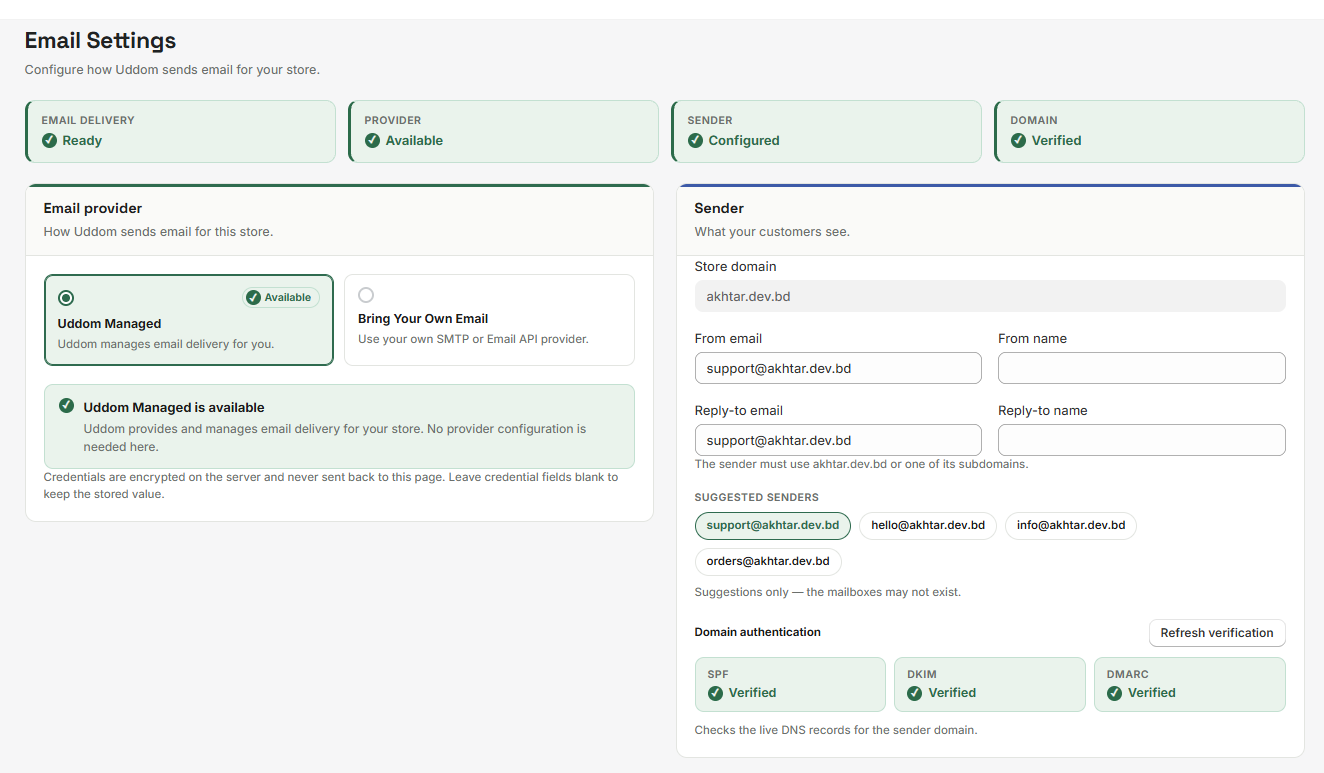The image size is (1324, 773).
Task: Click the Uddom Managed is available checkmark
Action: [x=66, y=406]
